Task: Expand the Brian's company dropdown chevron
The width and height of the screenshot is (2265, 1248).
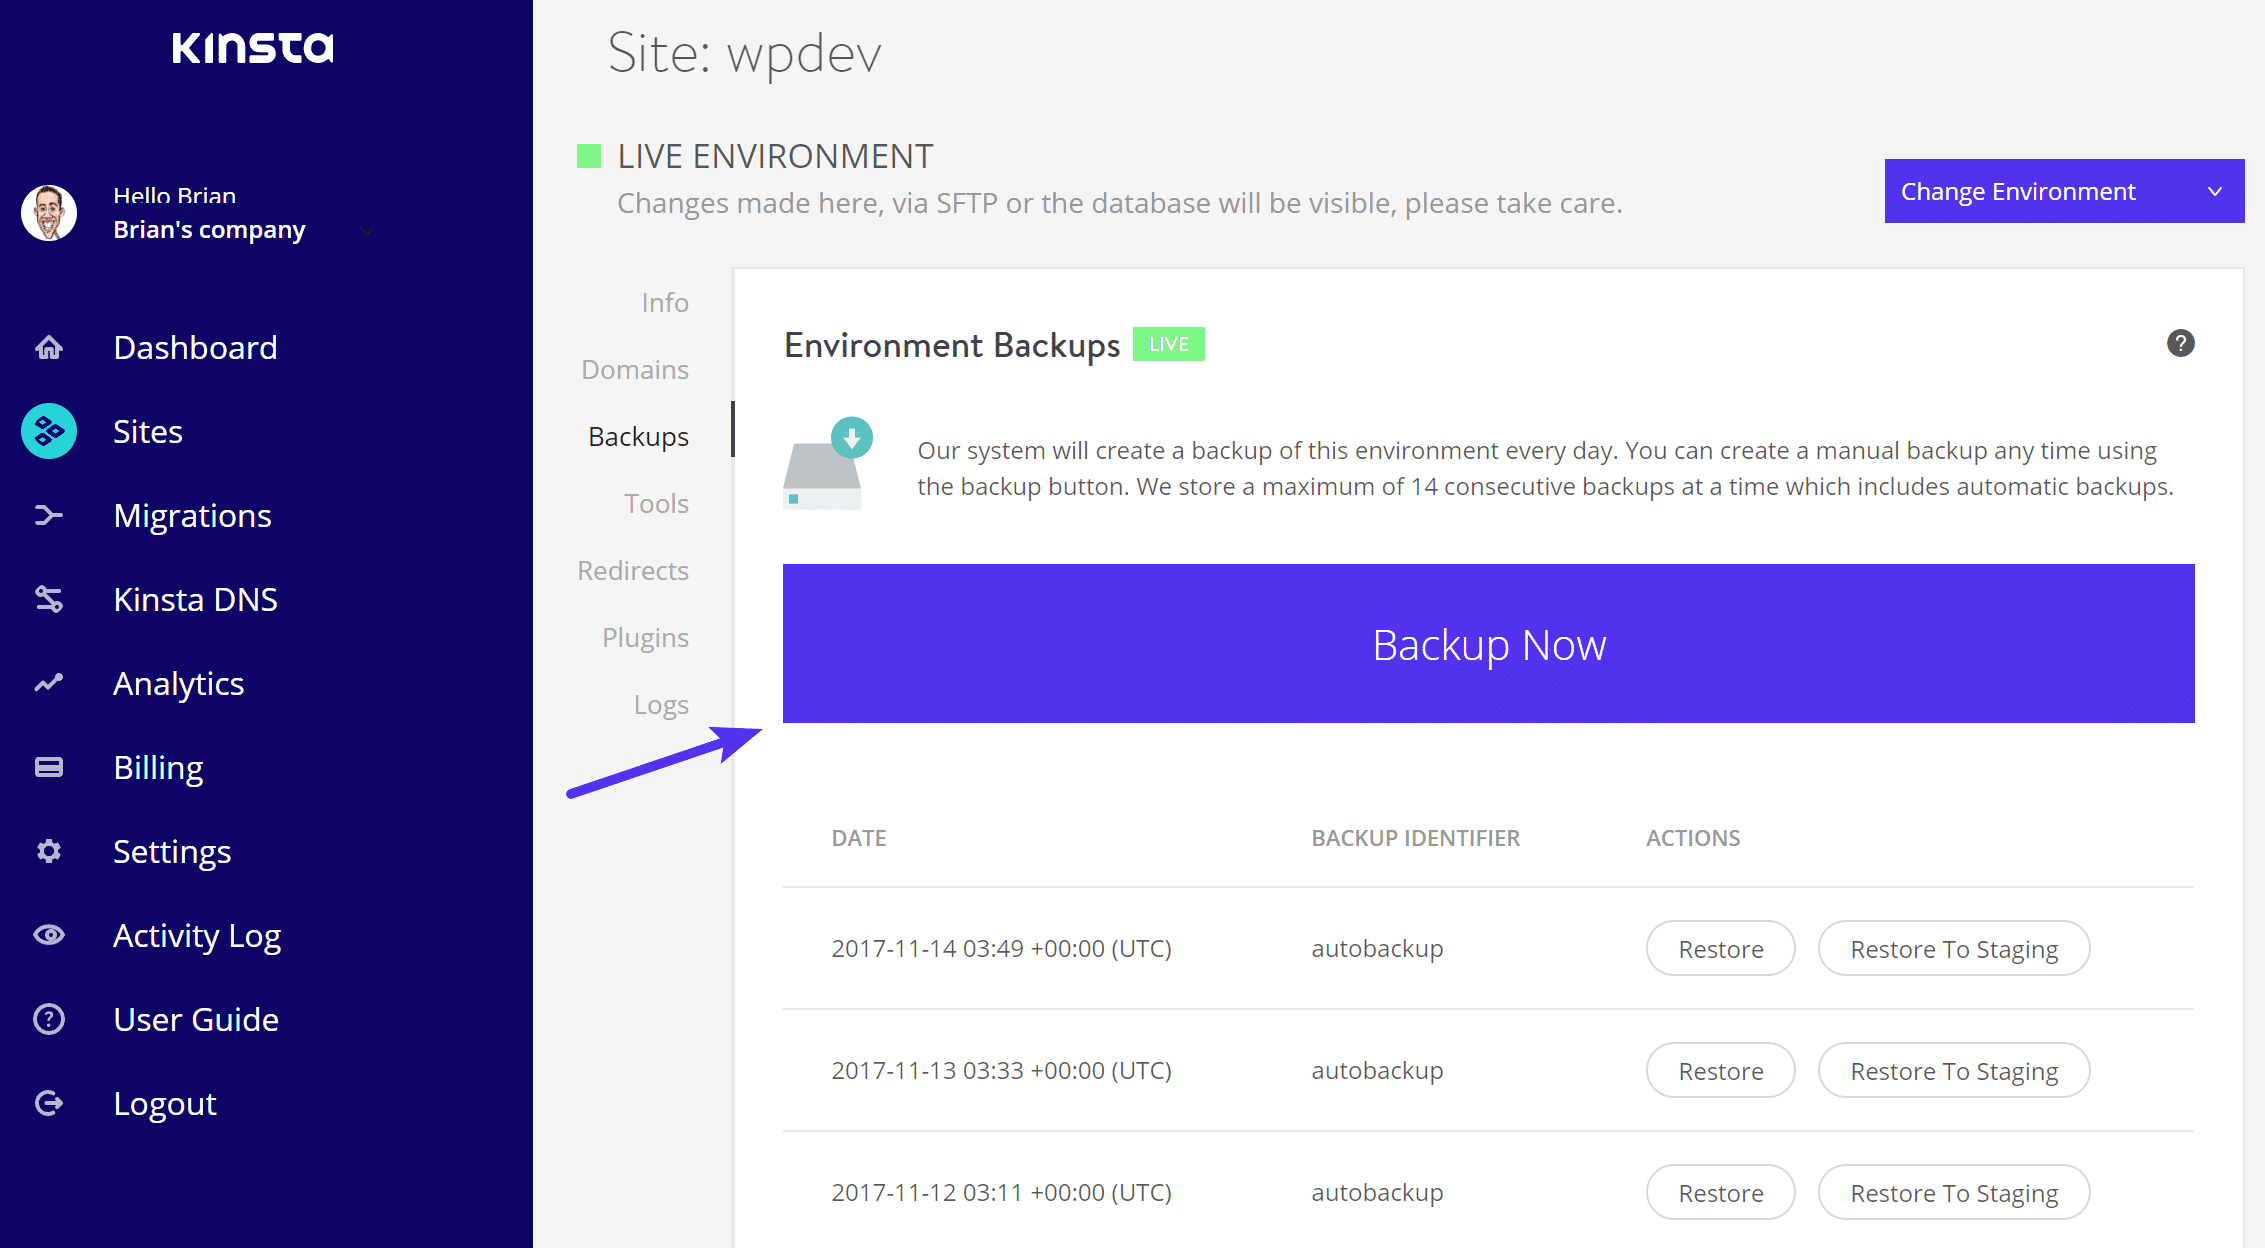Action: [x=367, y=231]
